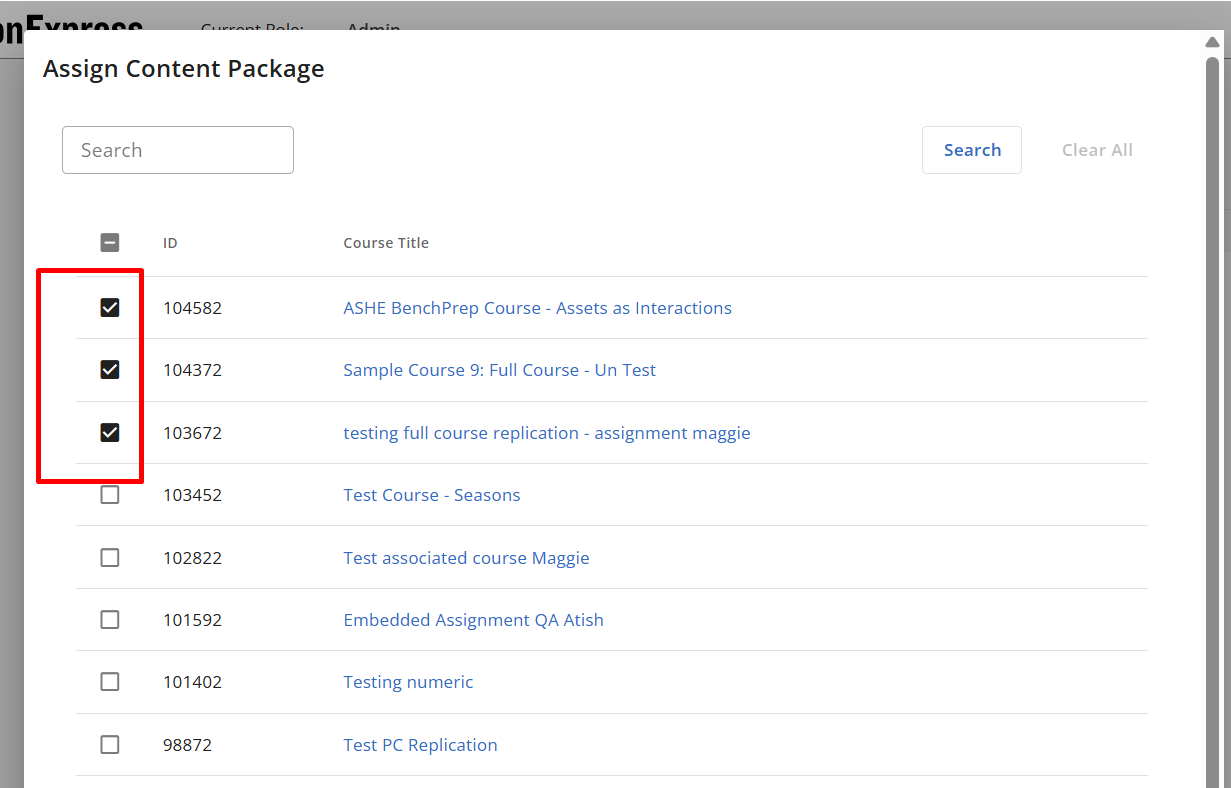Click the Search button
The width and height of the screenshot is (1231, 788).
coord(971,150)
